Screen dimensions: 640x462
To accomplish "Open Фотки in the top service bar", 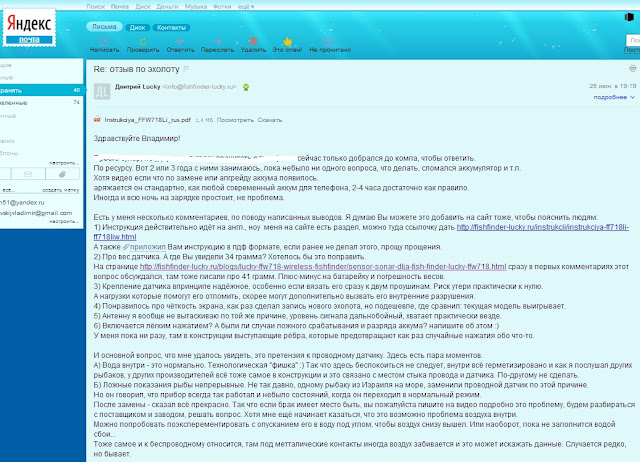I will tap(222, 7).
